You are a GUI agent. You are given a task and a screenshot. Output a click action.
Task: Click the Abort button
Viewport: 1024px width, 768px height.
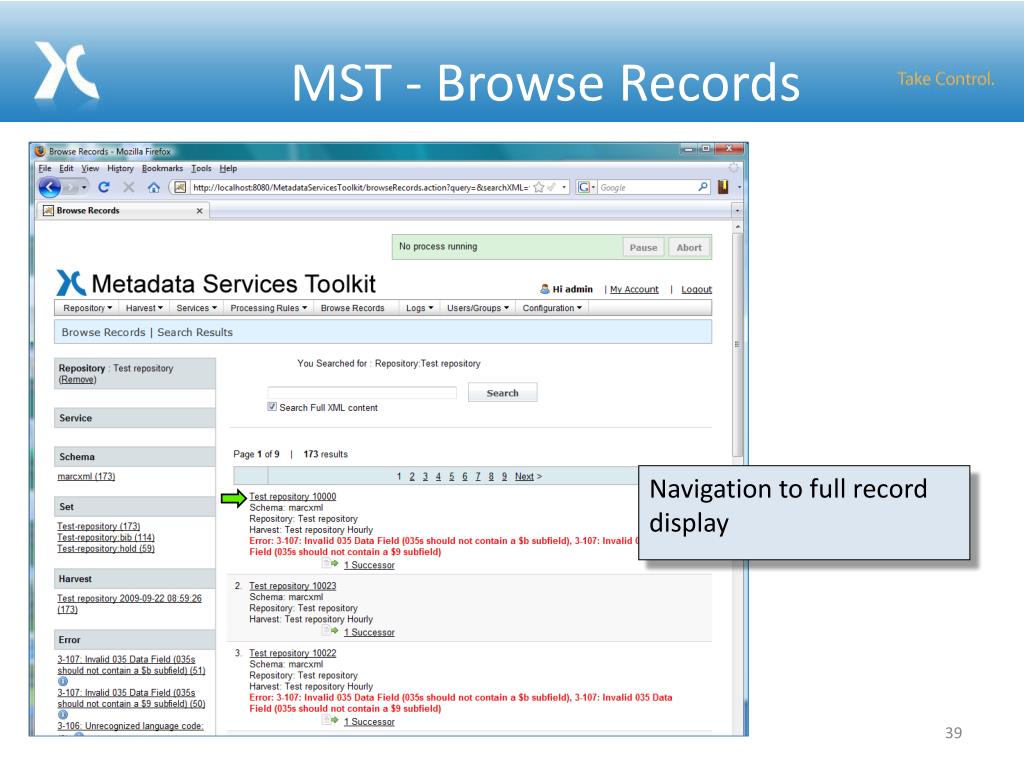[x=689, y=248]
